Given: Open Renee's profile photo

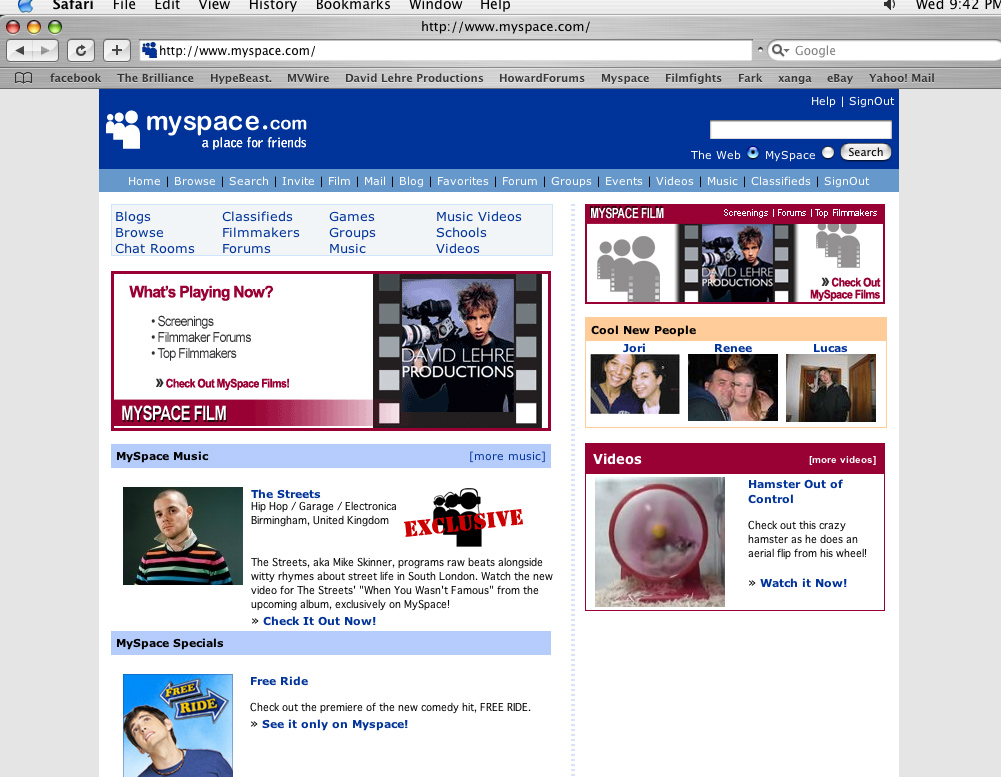Looking at the screenshot, I should [x=733, y=387].
